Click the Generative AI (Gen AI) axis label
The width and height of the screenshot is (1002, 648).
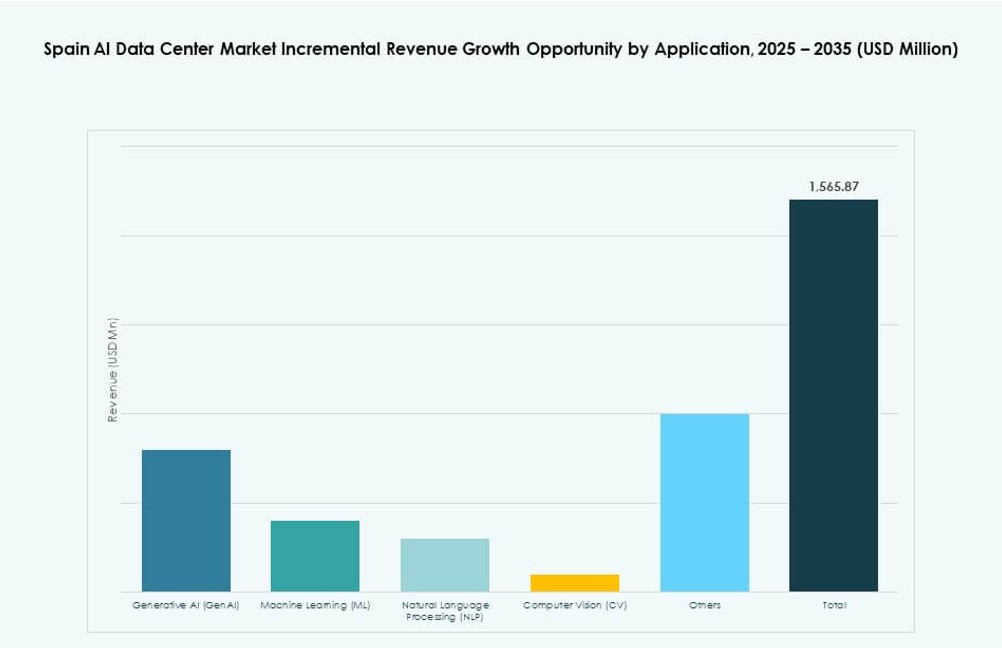tap(185, 604)
